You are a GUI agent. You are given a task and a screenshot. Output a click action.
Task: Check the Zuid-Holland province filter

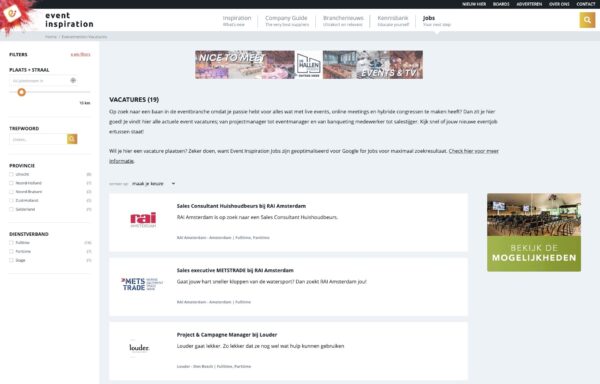pos(11,201)
